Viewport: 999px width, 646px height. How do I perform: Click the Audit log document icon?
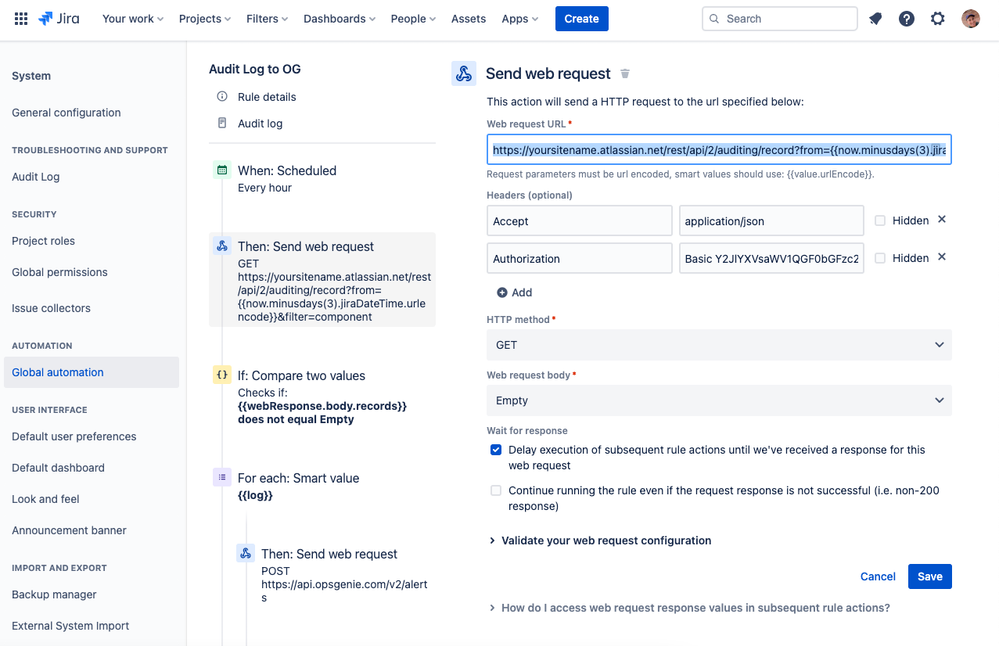pyautogui.click(x=222, y=123)
